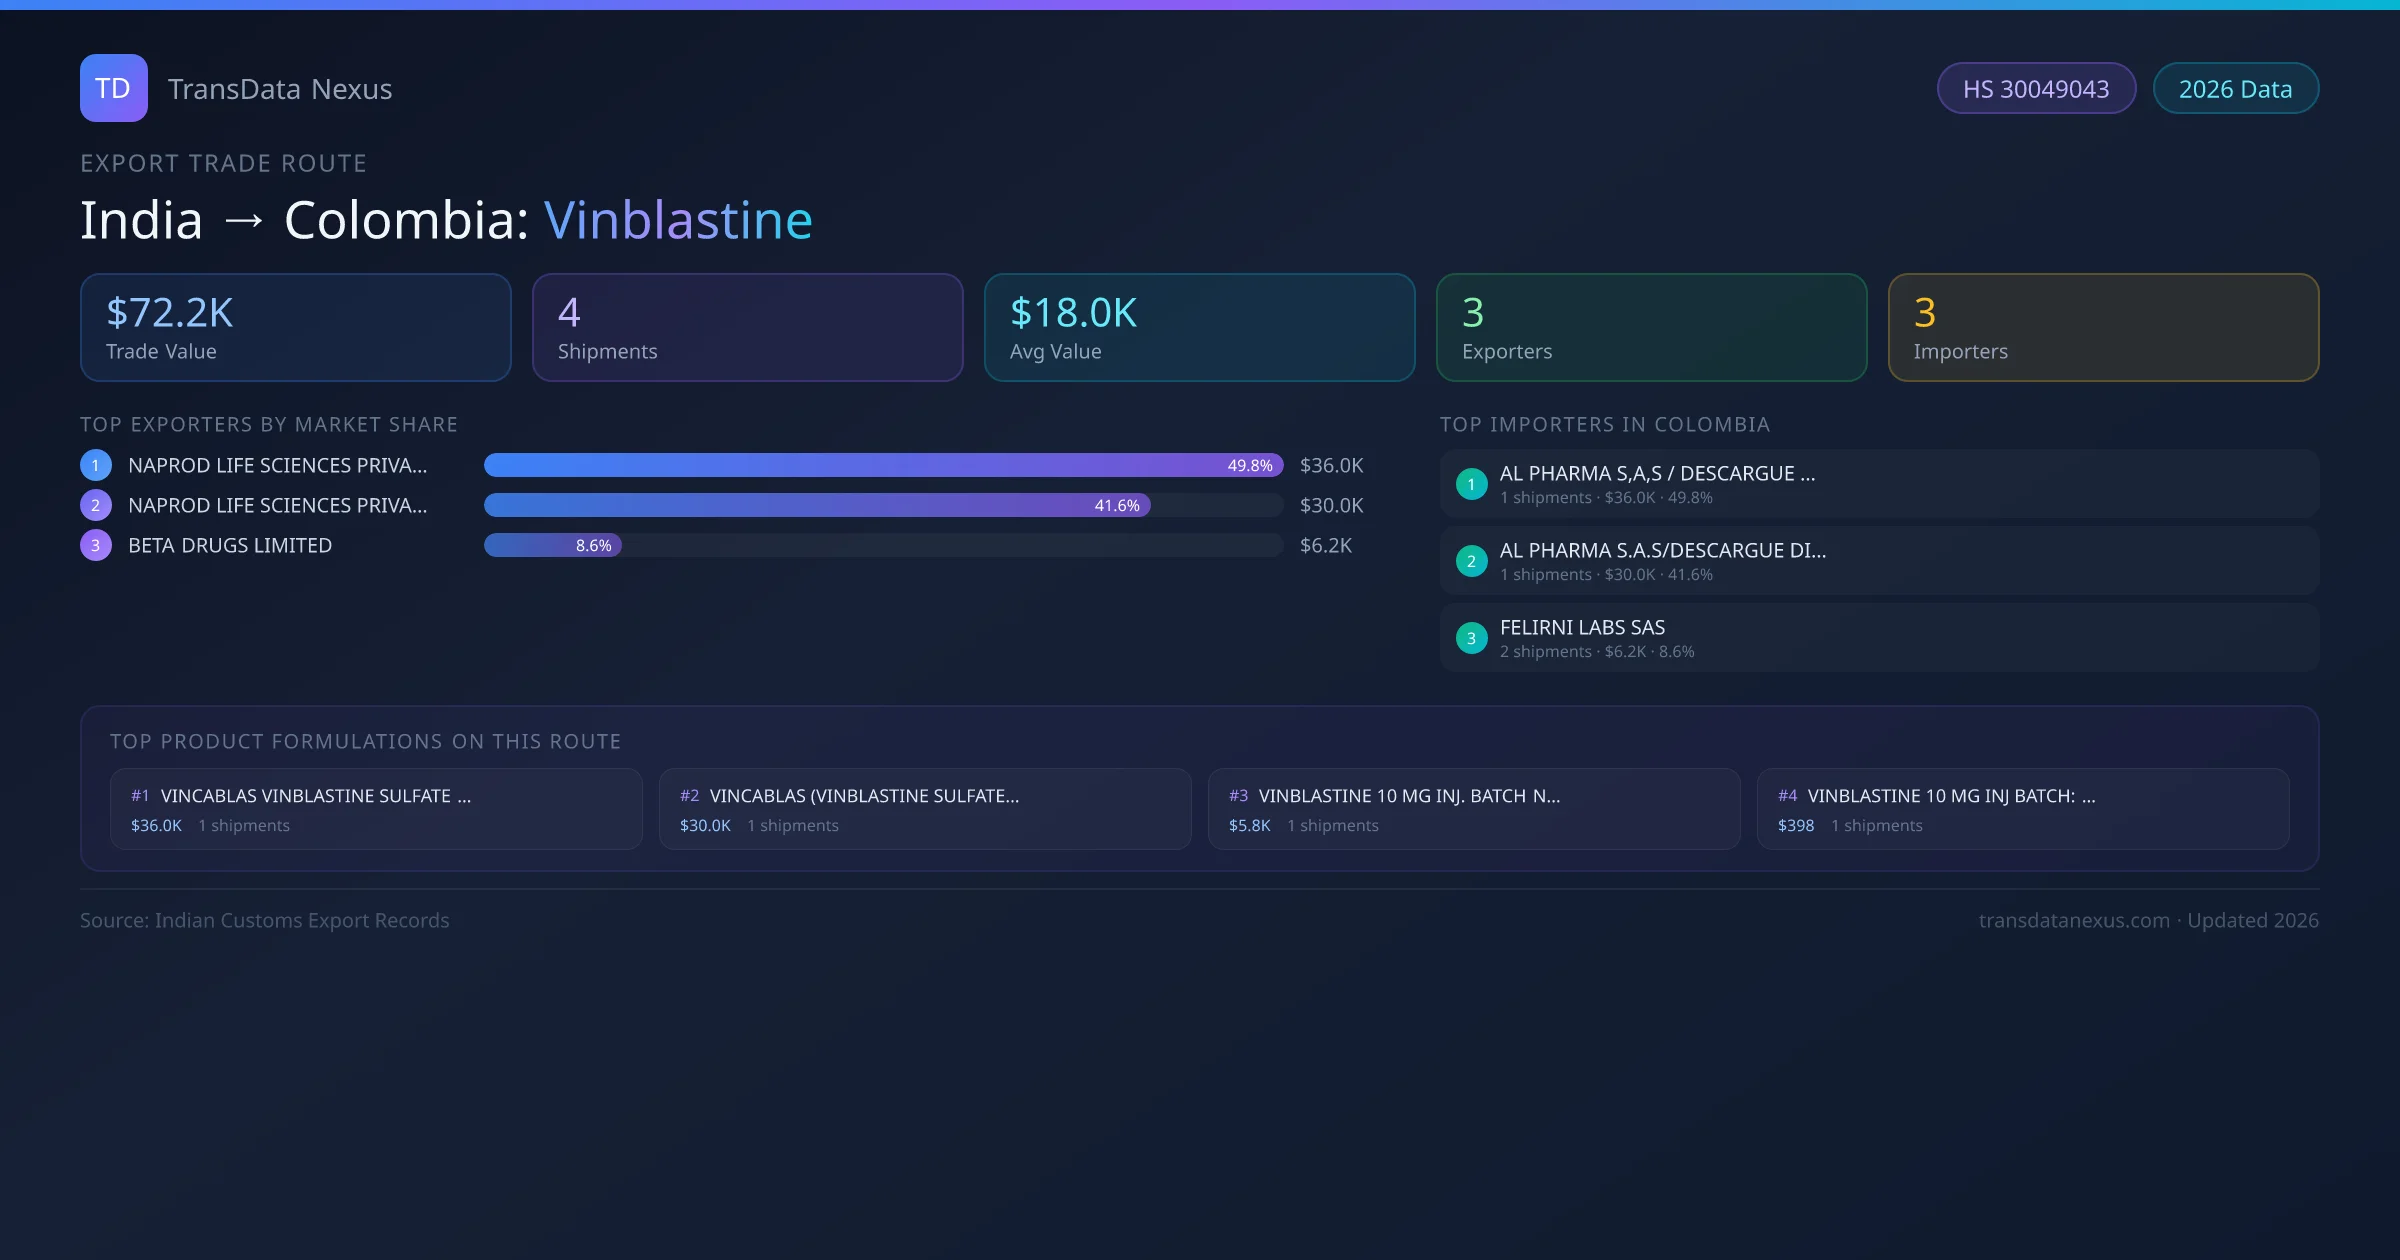Screen dimensions: 2400x1260
Task: Click green rank 3 badge for Felirni Labs
Action: pyautogui.click(x=1471, y=638)
